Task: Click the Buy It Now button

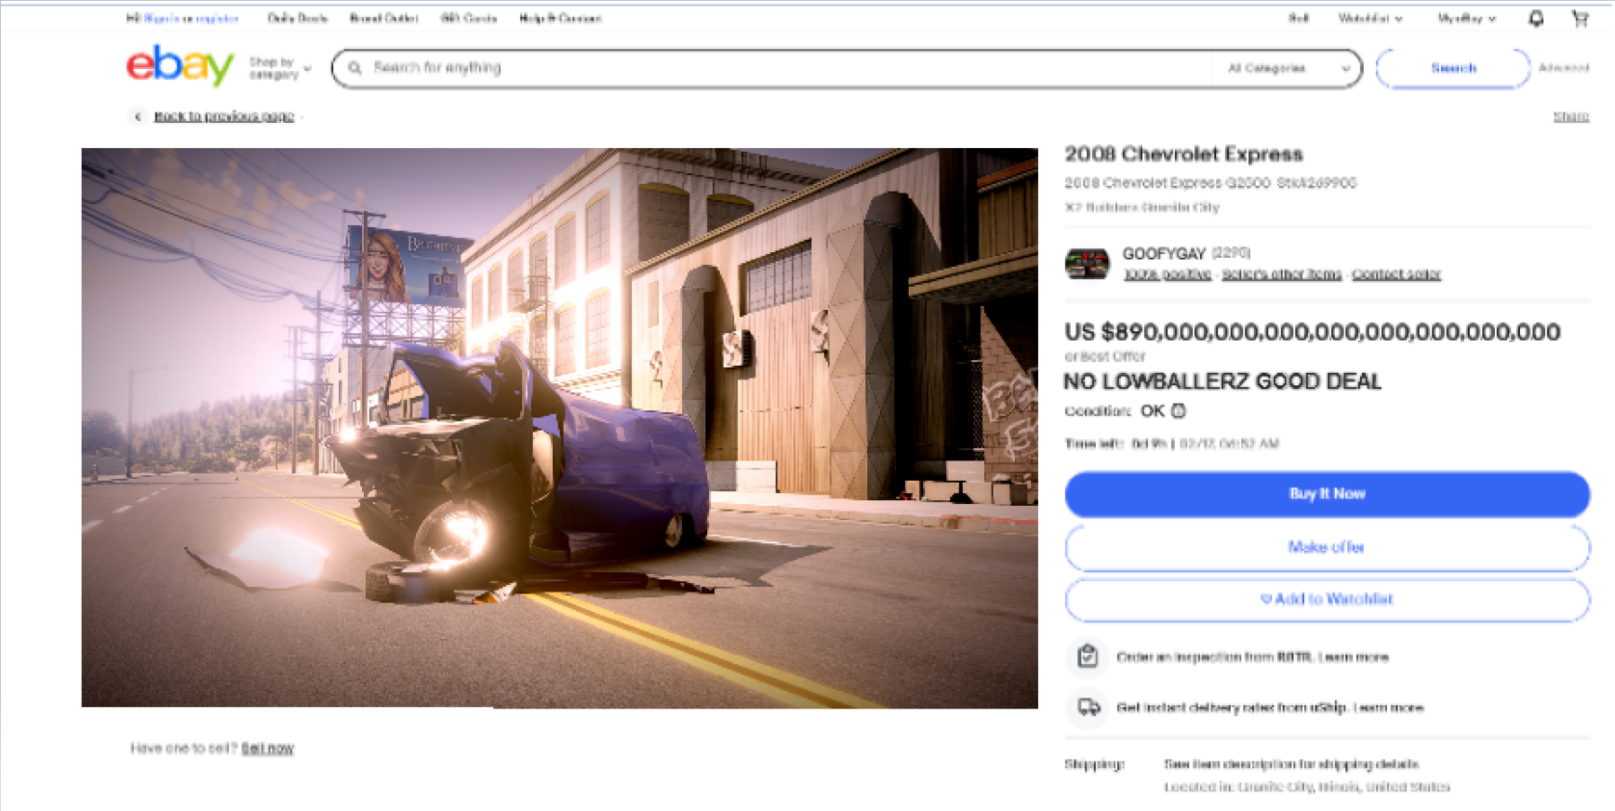Action: coord(1327,494)
